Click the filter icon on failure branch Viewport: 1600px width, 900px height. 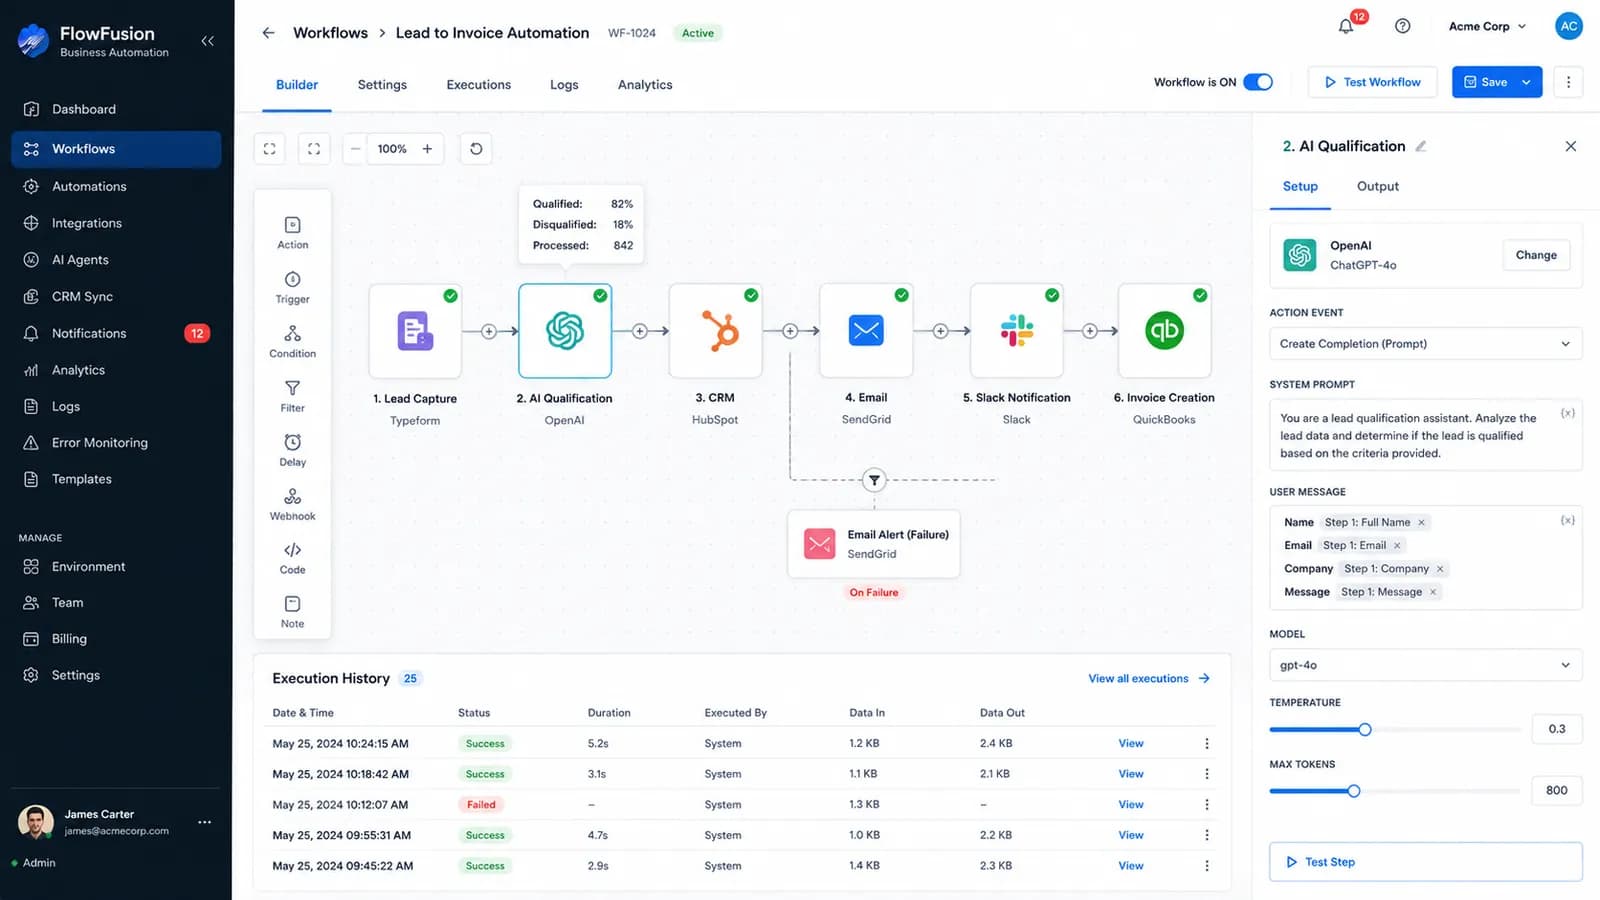pos(874,480)
